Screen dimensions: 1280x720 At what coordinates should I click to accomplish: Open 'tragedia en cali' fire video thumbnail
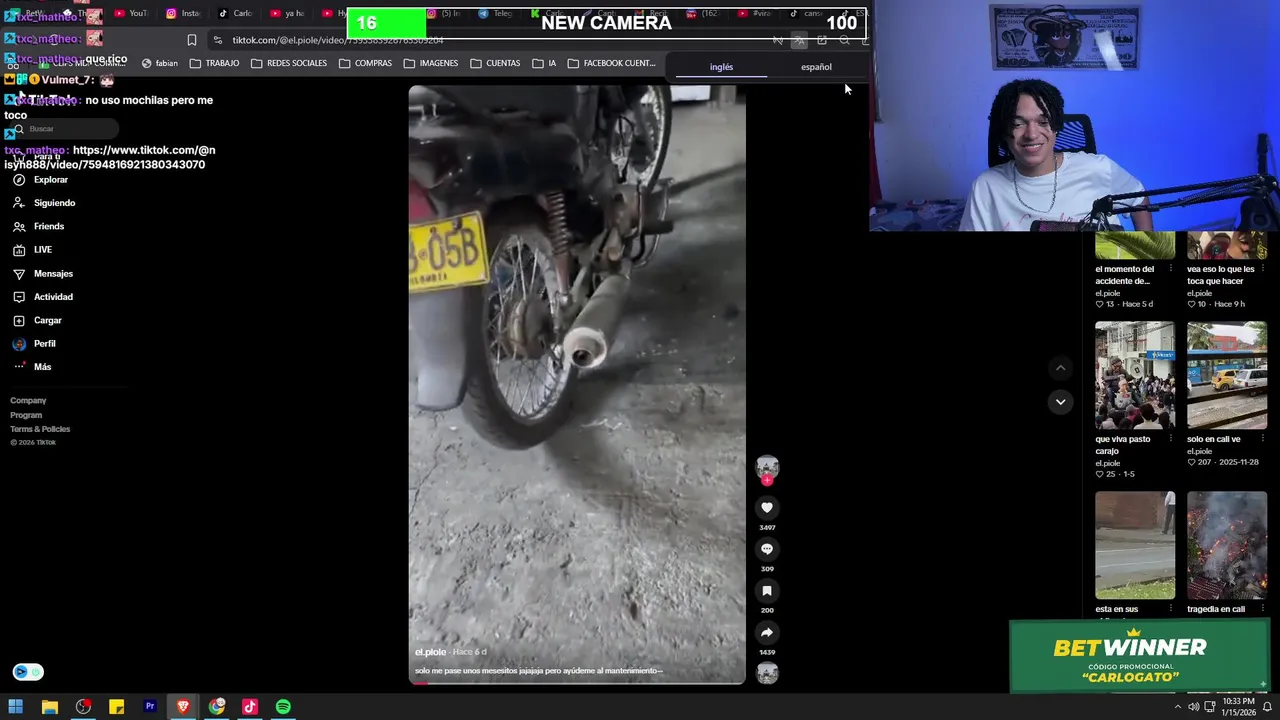tap(1227, 545)
